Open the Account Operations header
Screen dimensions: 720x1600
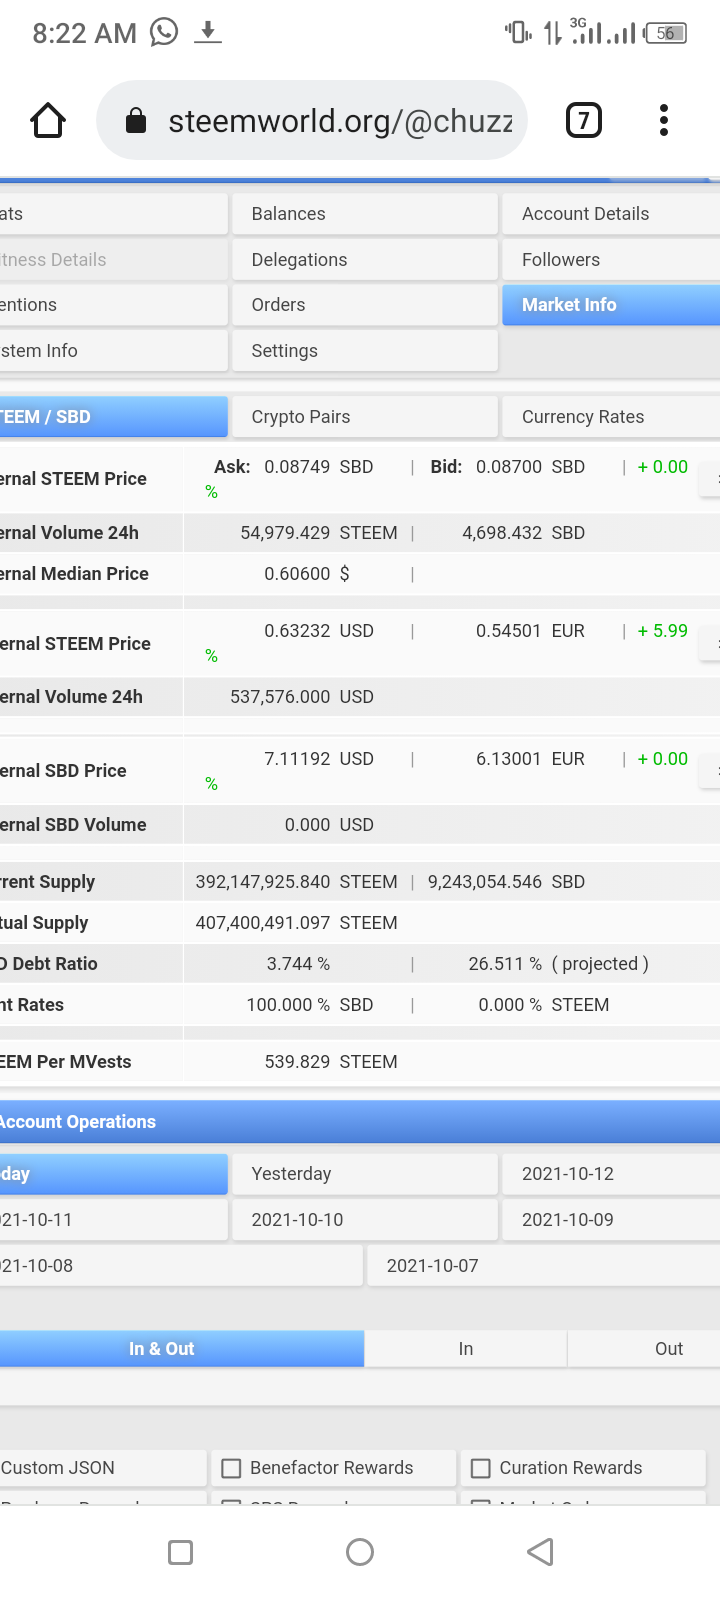(x=360, y=1122)
